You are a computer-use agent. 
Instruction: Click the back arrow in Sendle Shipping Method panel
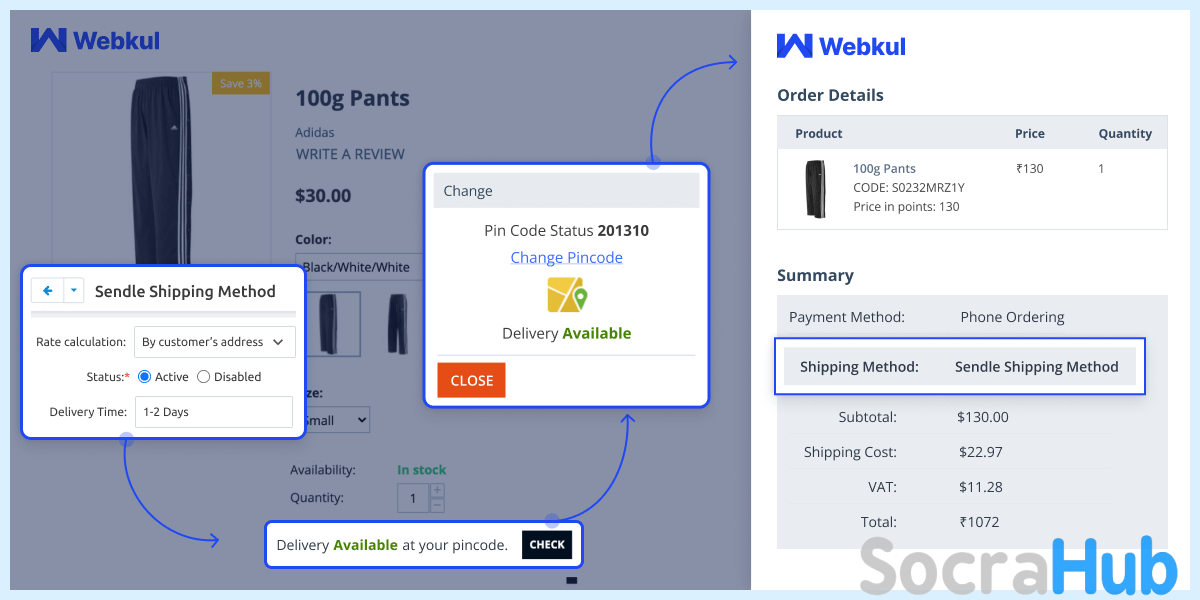(x=48, y=291)
